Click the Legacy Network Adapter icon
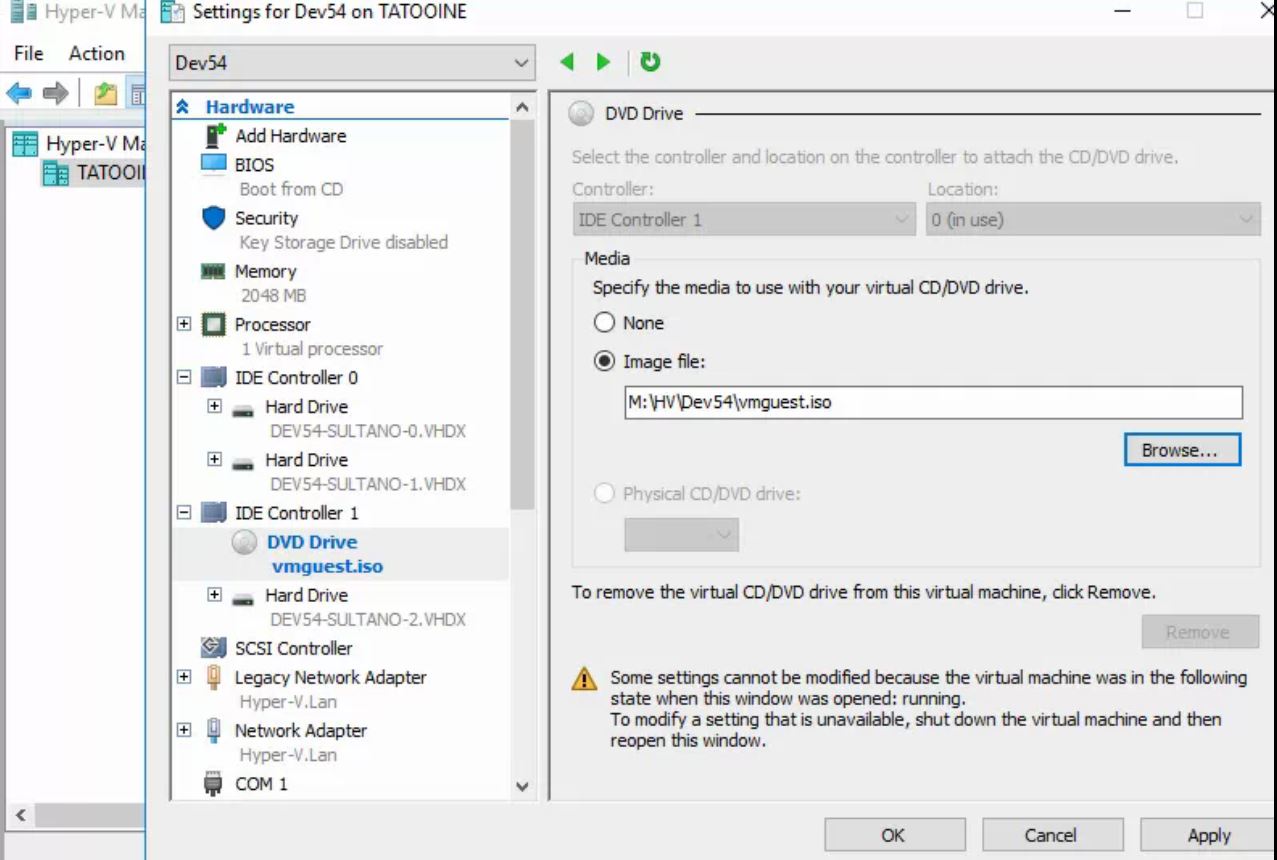 [x=213, y=678]
